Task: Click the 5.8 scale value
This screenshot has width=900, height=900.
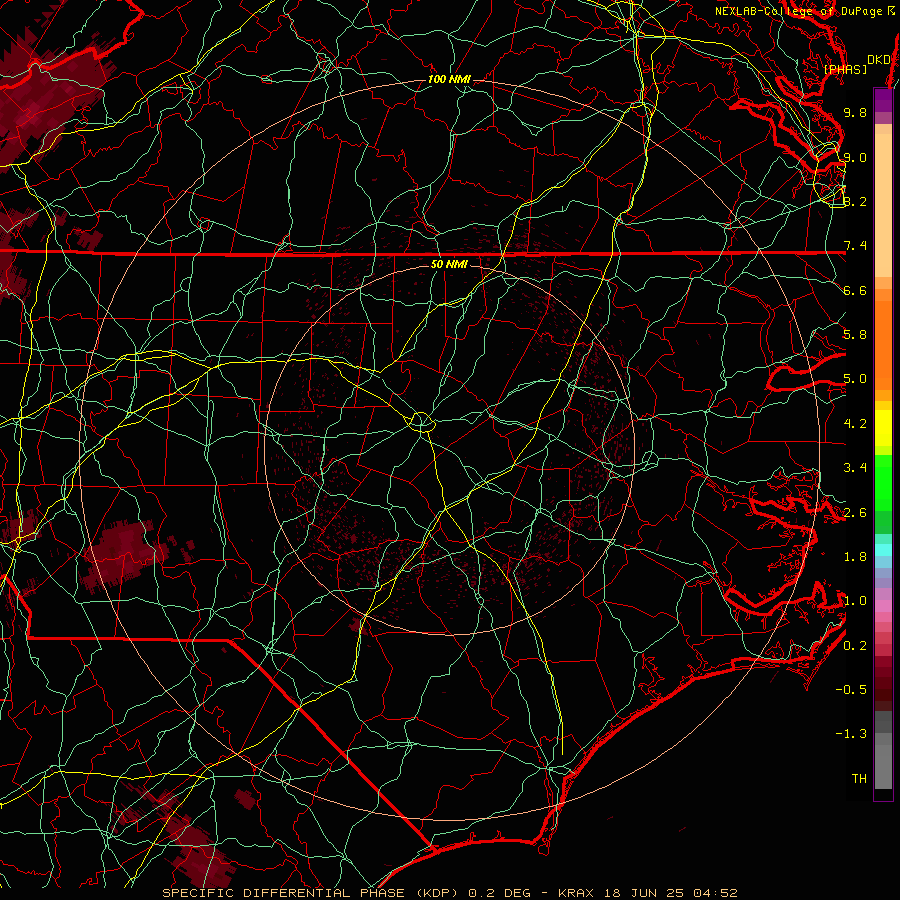Action: (x=855, y=335)
